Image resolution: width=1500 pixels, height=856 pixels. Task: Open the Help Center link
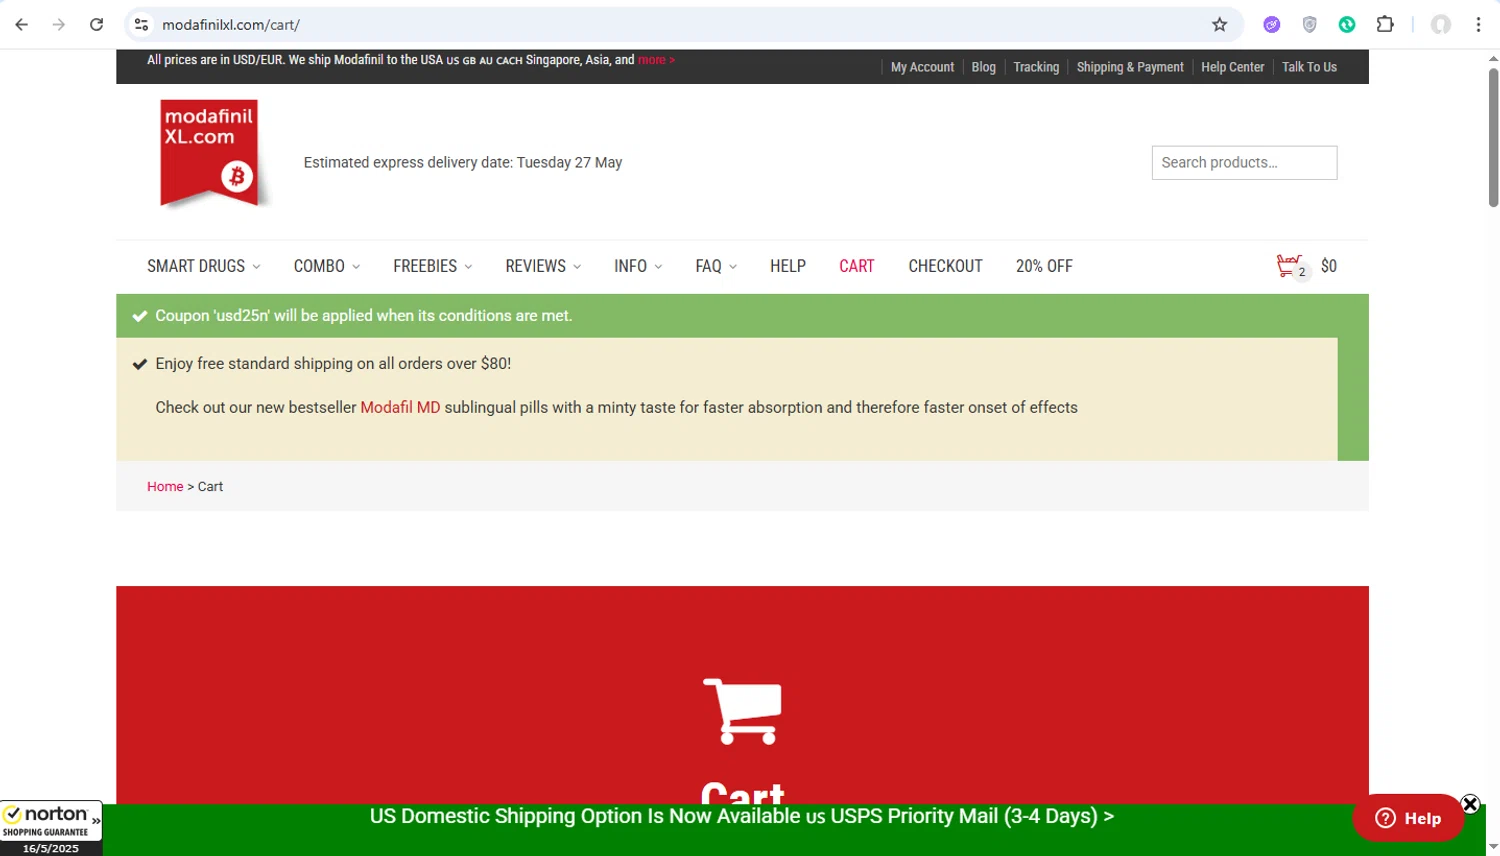point(1233,67)
